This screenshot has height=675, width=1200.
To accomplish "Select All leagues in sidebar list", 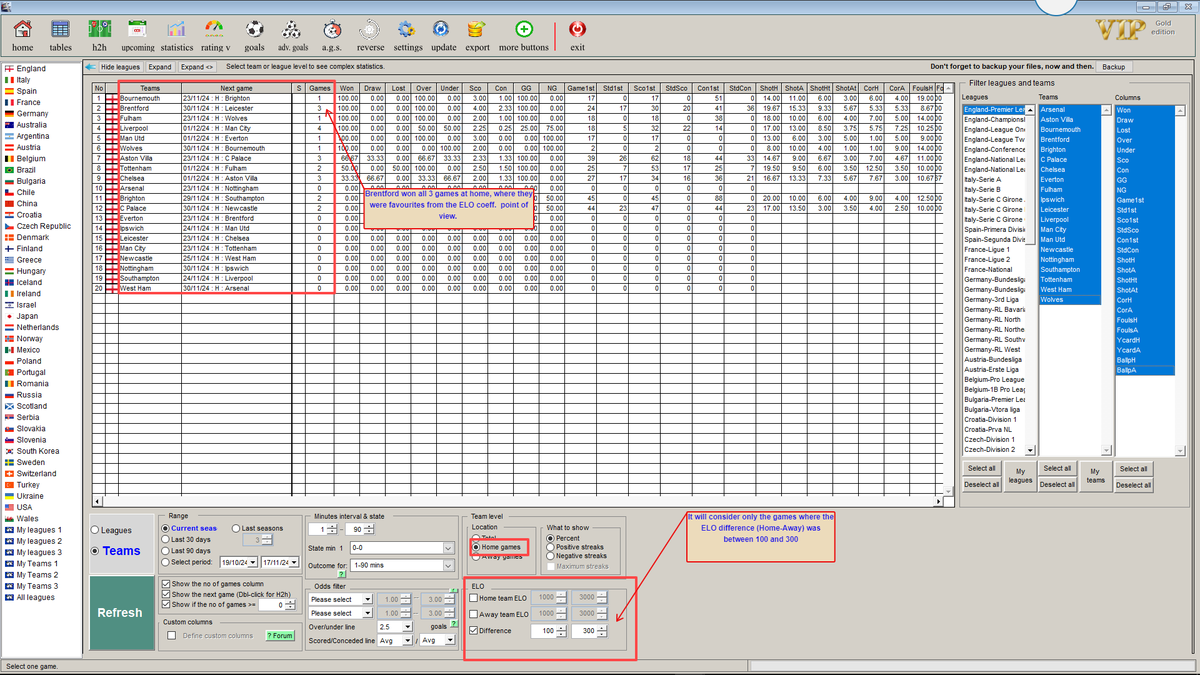I will [x=29, y=597].
